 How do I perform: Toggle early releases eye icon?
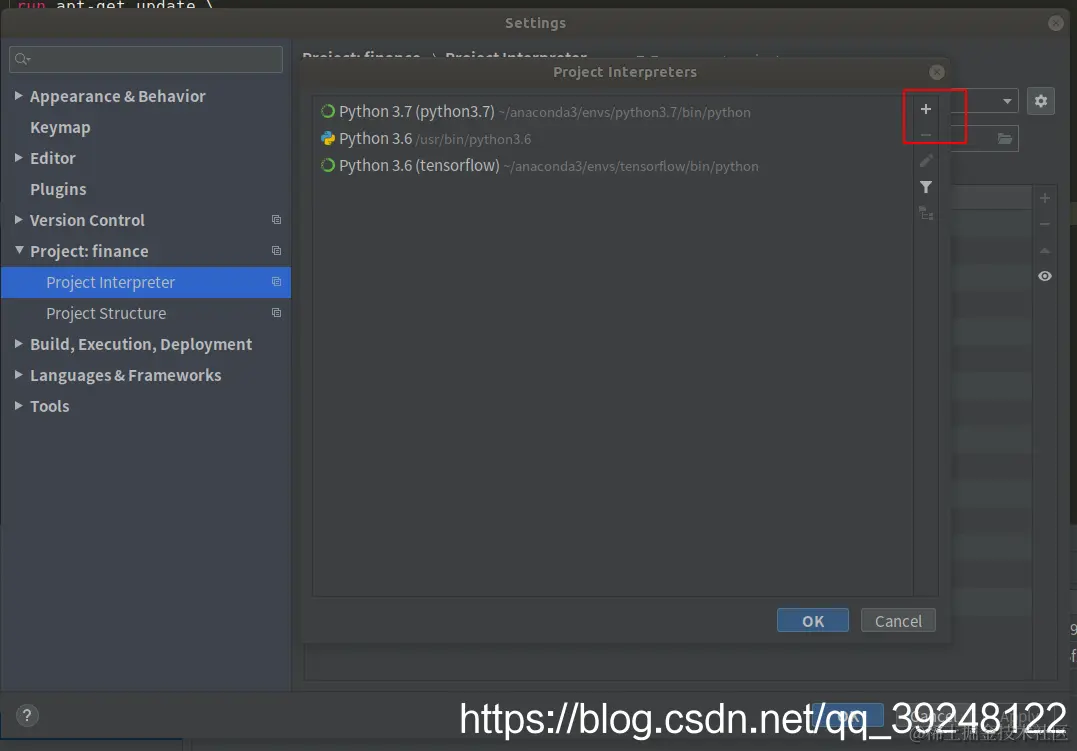pyautogui.click(x=1045, y=276)
